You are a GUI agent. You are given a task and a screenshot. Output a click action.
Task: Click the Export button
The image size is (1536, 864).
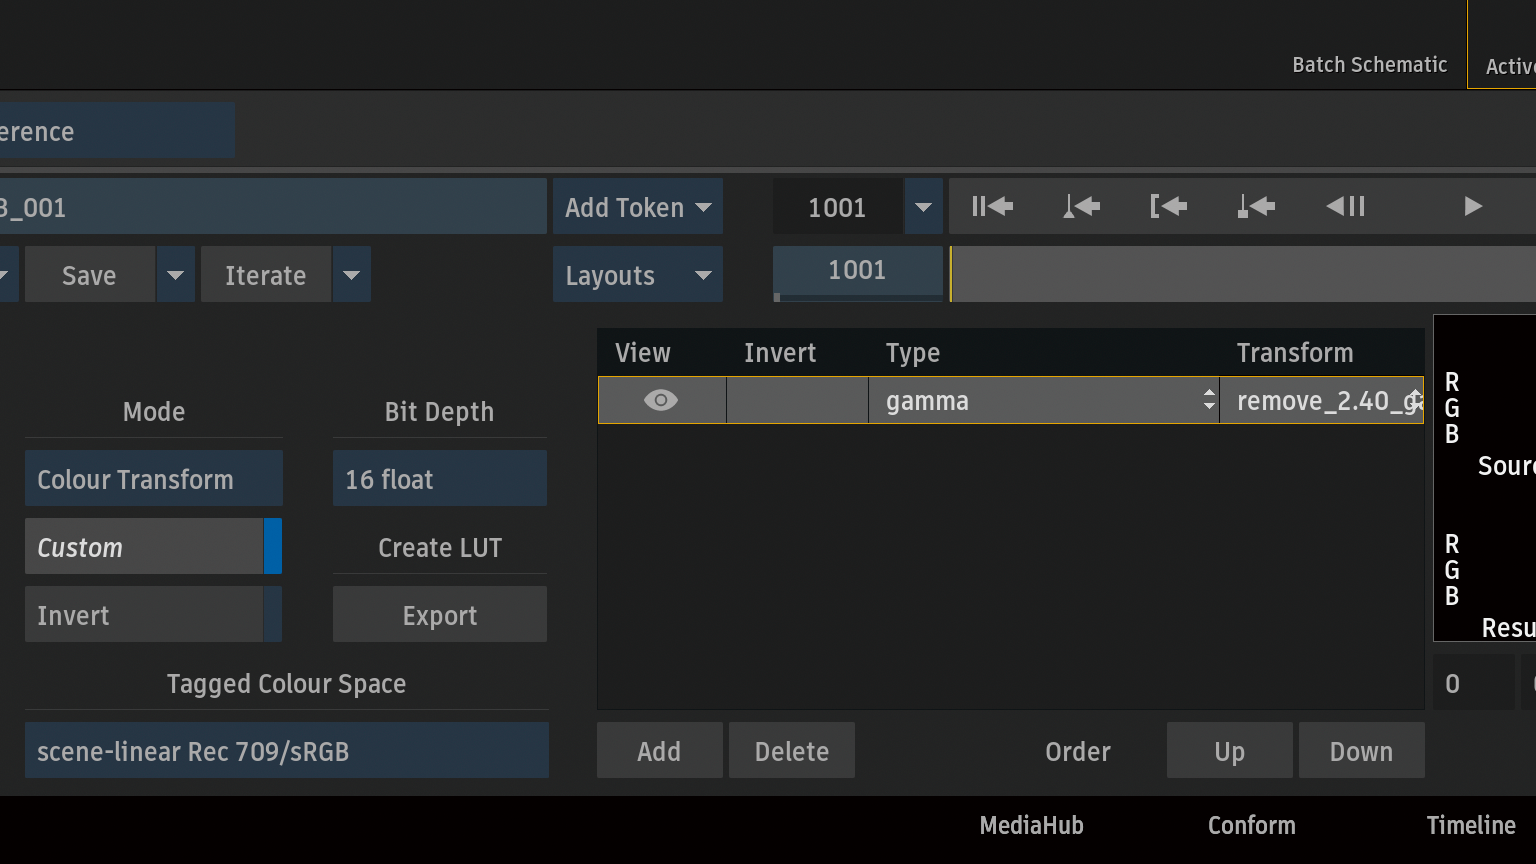coord(439,615)
